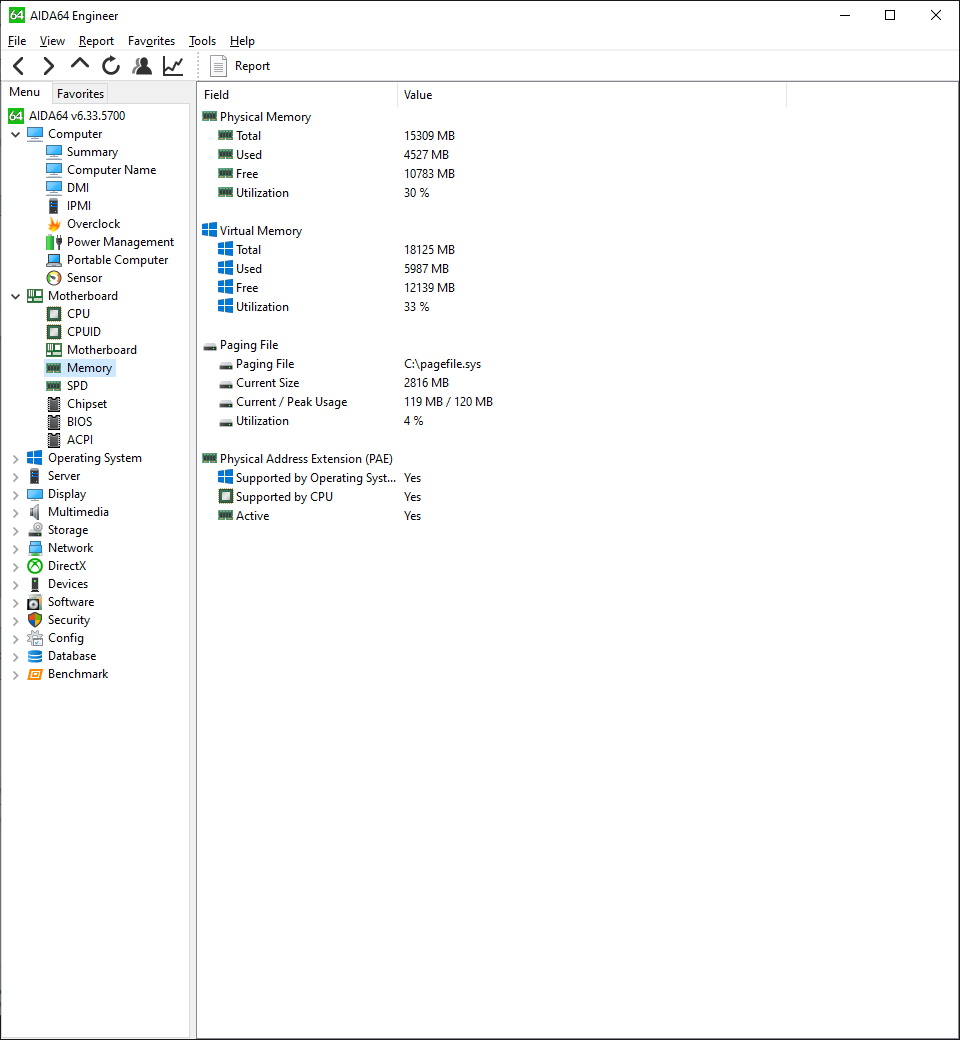Image resolution: width=960 pixels, height=1040 pixels.
Task: Minimize the AIDA64 window
Action: coord(845,15)
